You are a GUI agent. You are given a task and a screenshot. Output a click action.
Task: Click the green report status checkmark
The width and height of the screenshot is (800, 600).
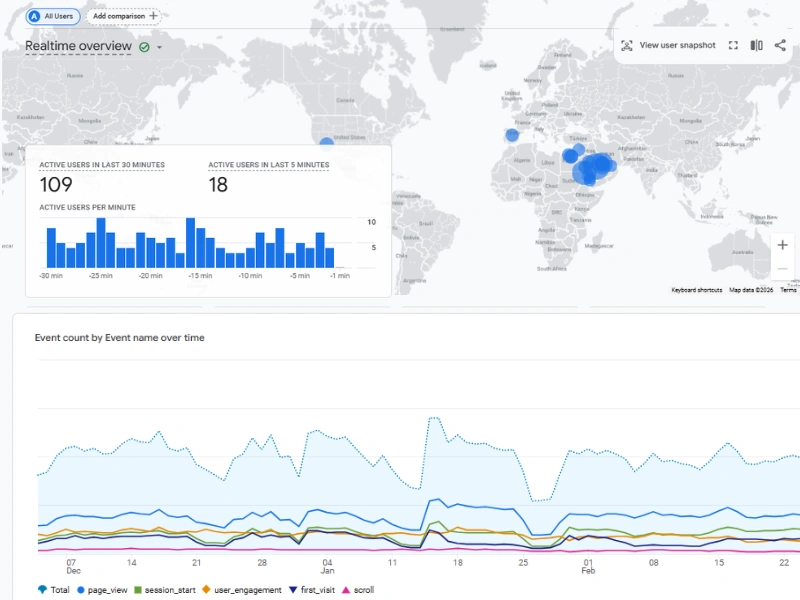(144, 47)
